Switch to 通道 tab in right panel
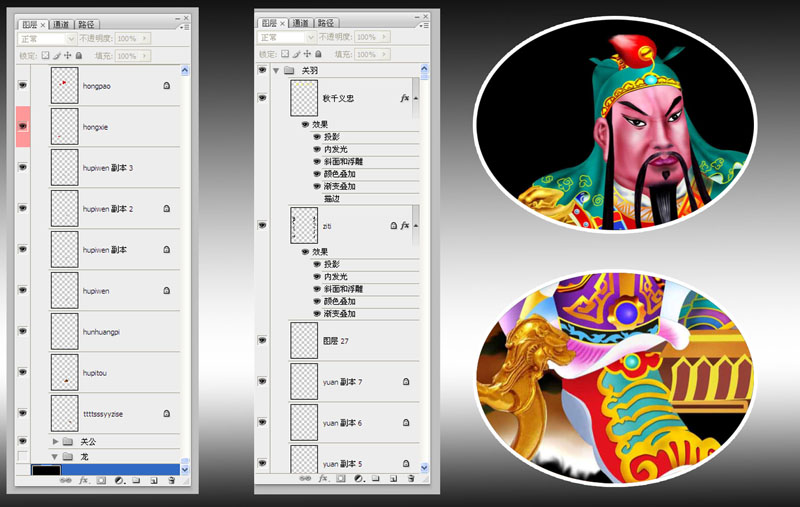 (301, 23)
